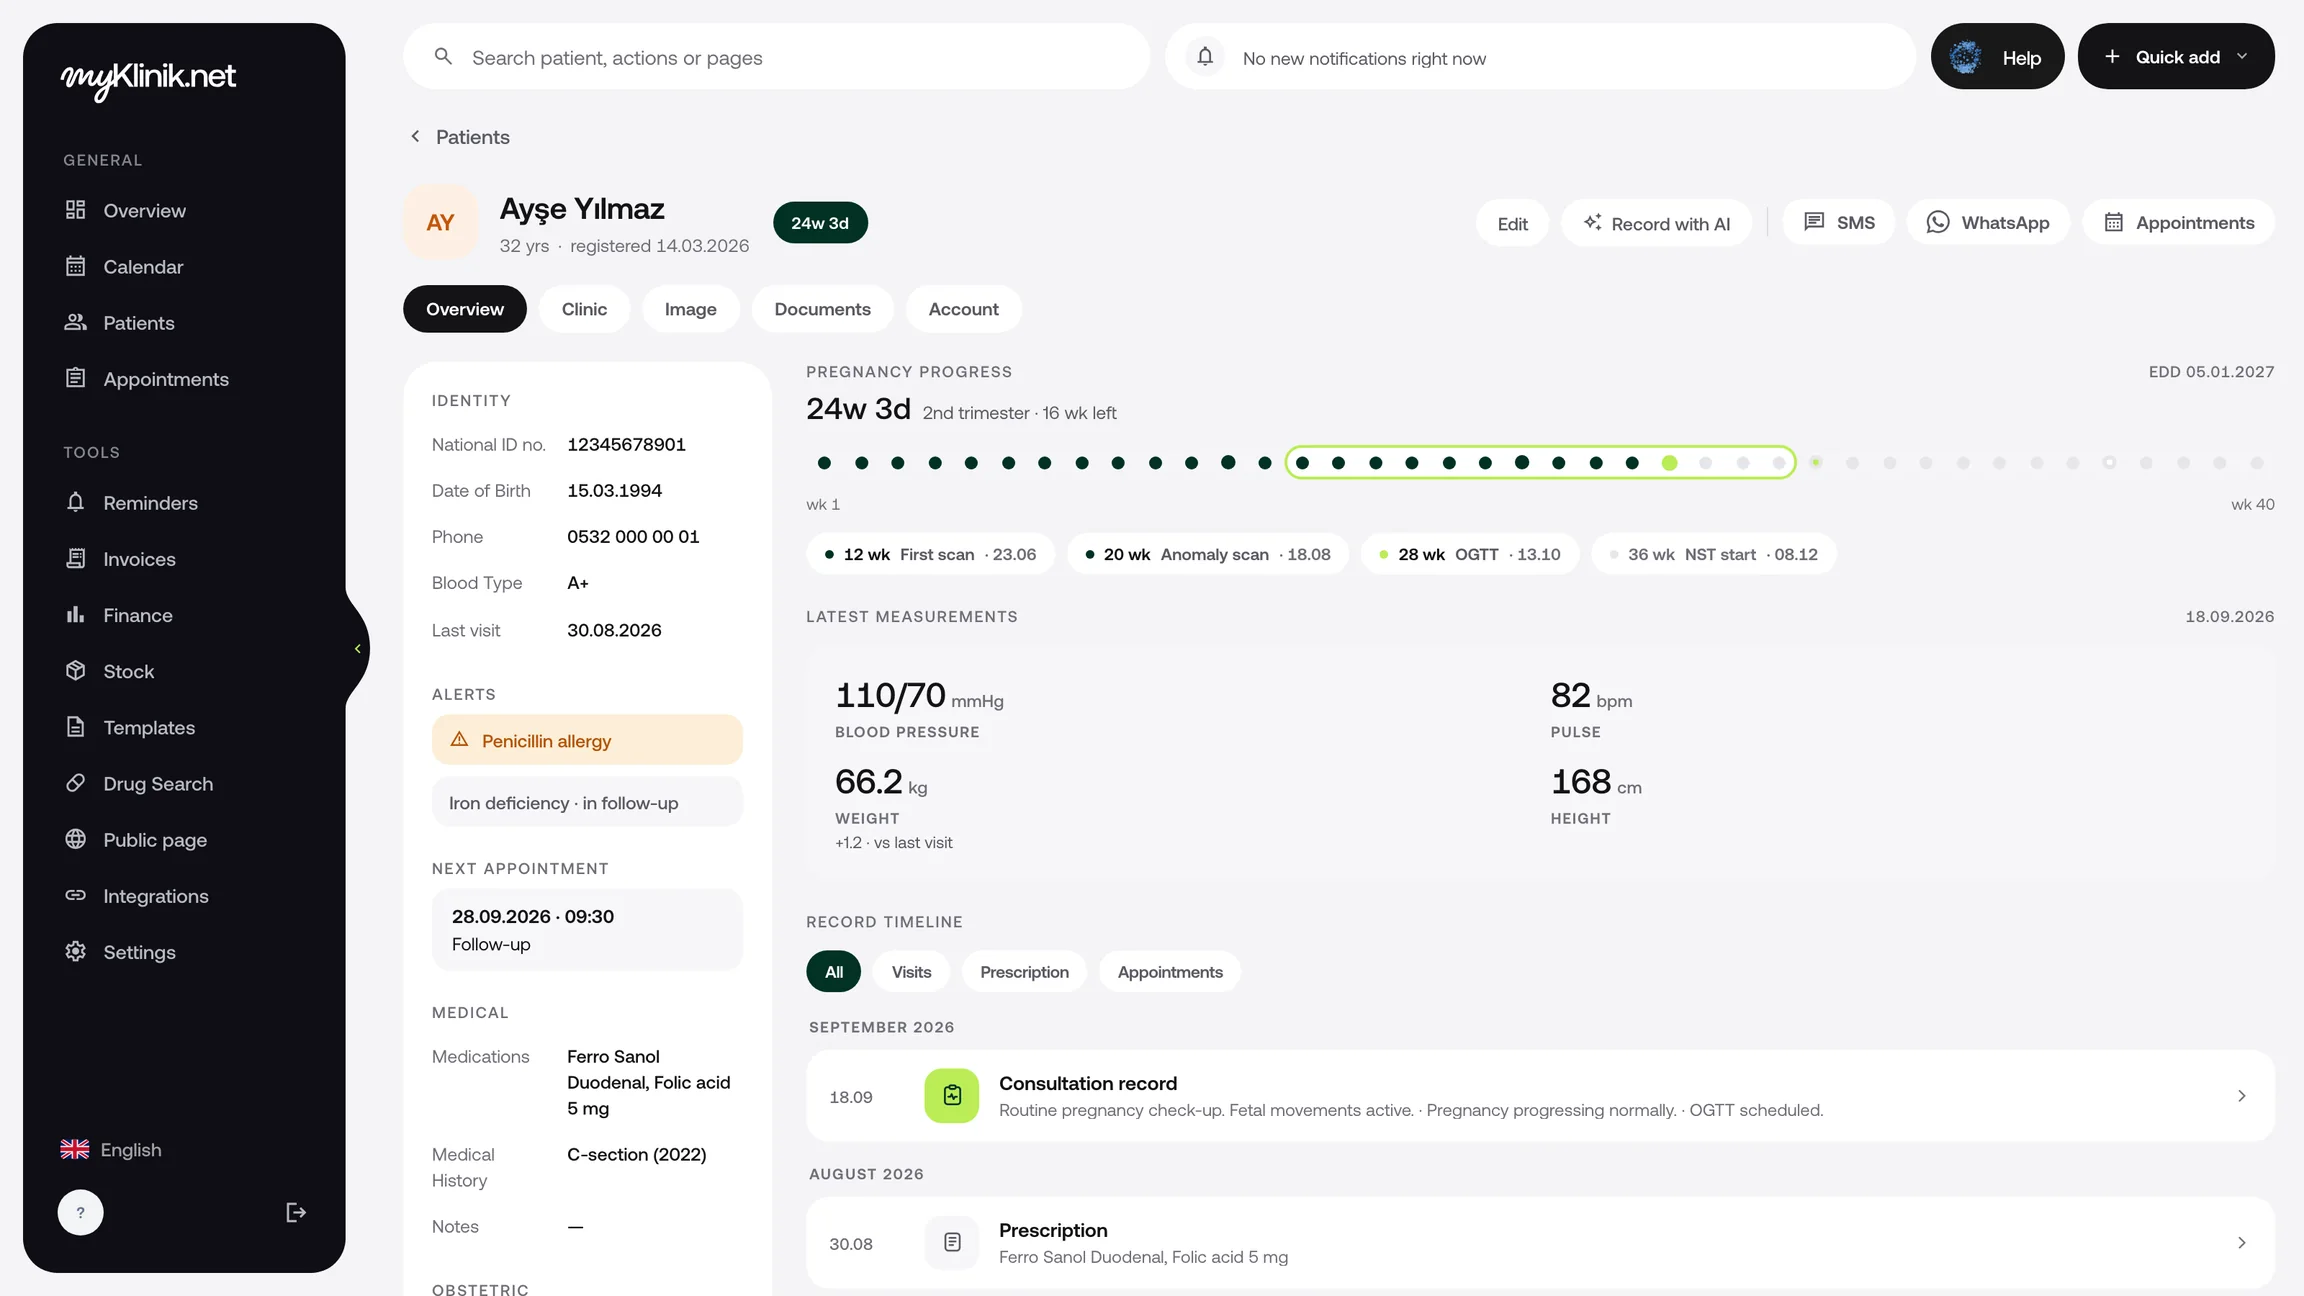Filter timeline by Appointments

coord(1170,971)
